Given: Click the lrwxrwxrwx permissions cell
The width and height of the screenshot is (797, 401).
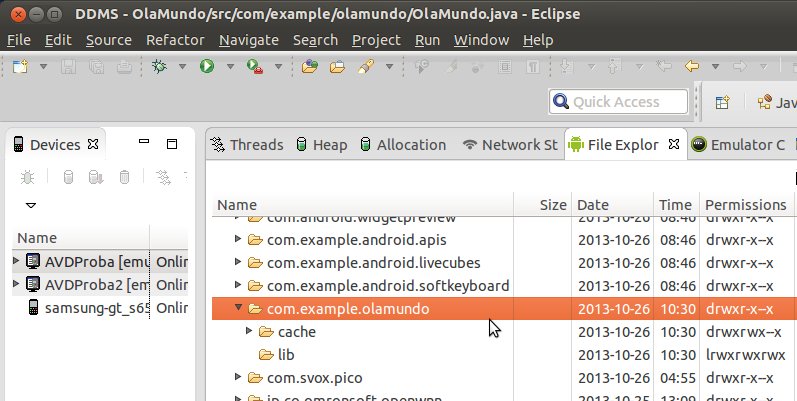Looking at the screenshot, I should tap(746, 355).
